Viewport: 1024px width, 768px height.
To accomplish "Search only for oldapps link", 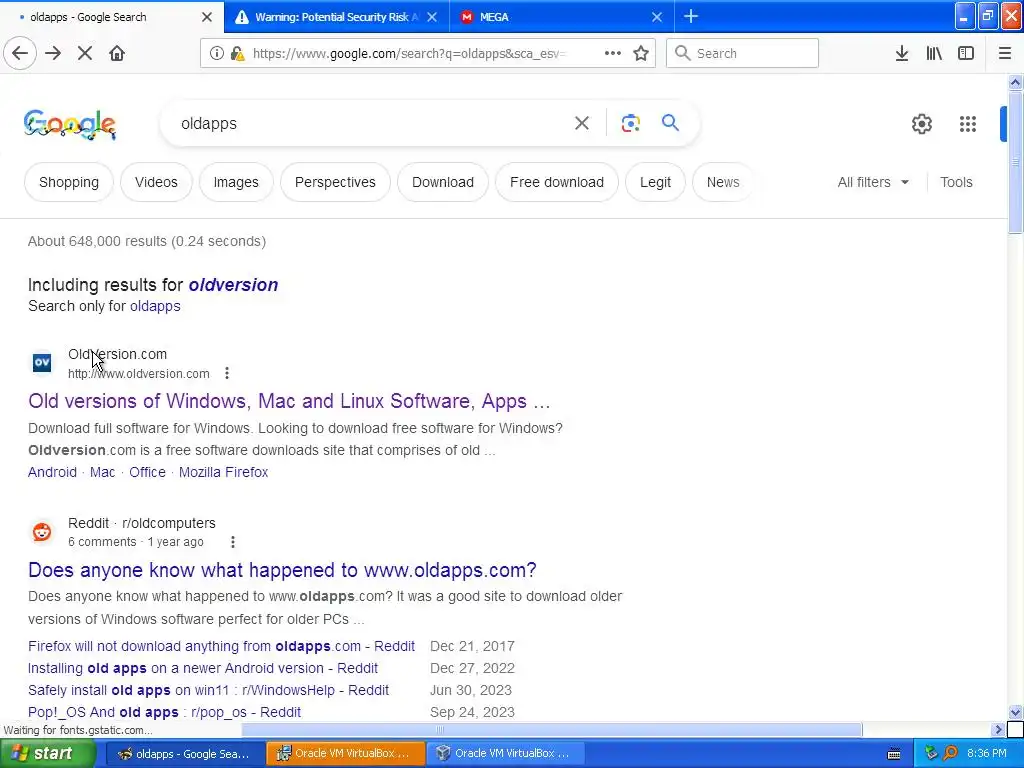I will click(x=155, y=306).
